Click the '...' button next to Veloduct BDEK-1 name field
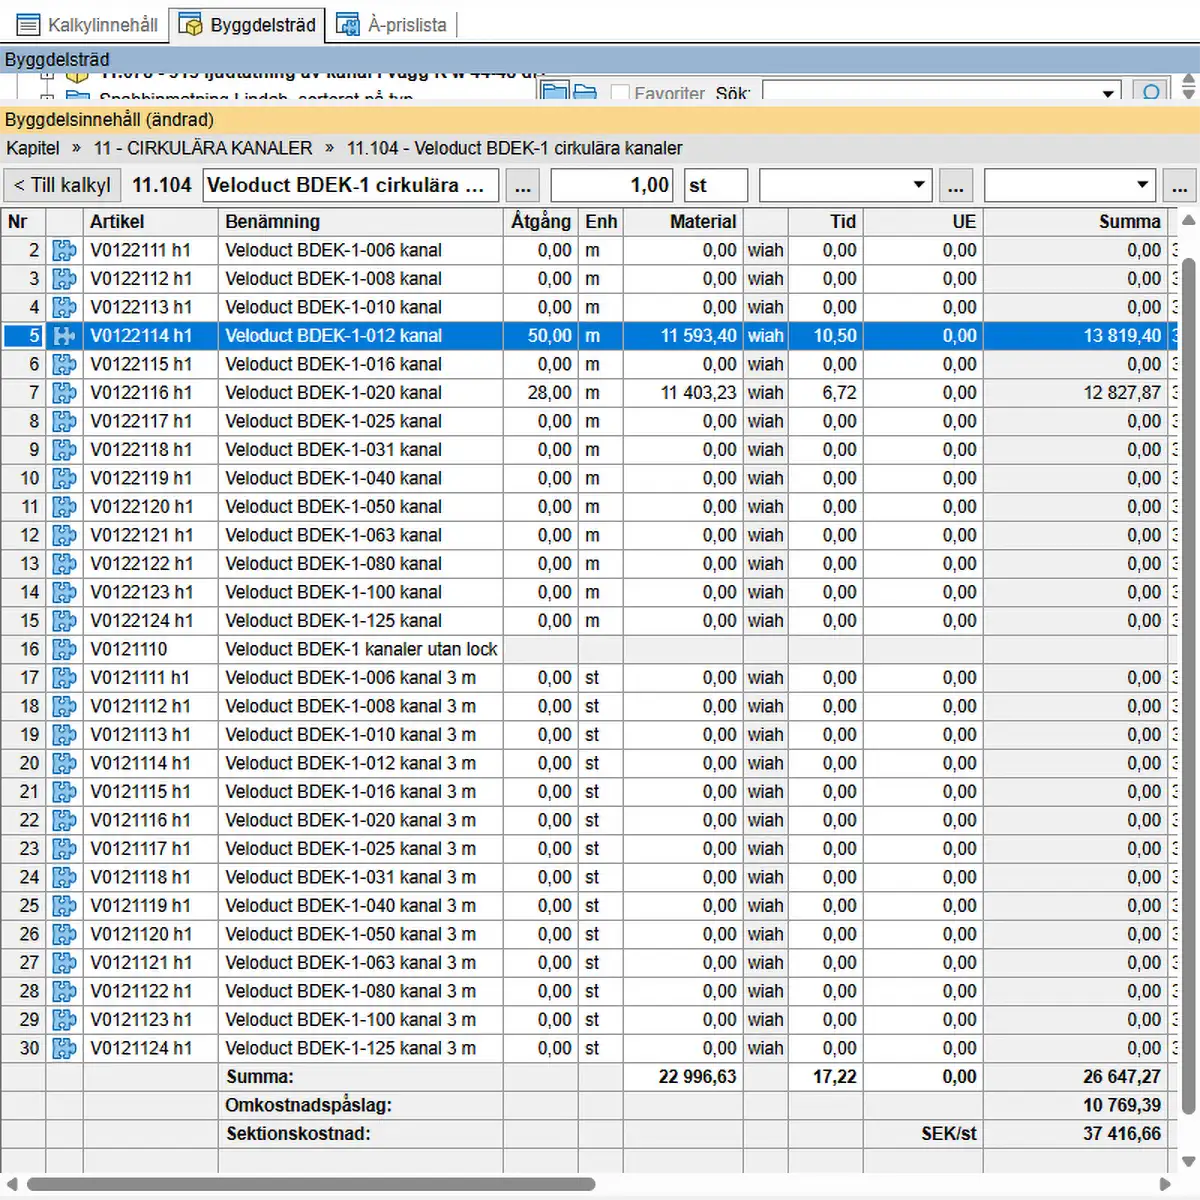The height and width of the screenshot is (1200, 1200). tap(522, 186)
